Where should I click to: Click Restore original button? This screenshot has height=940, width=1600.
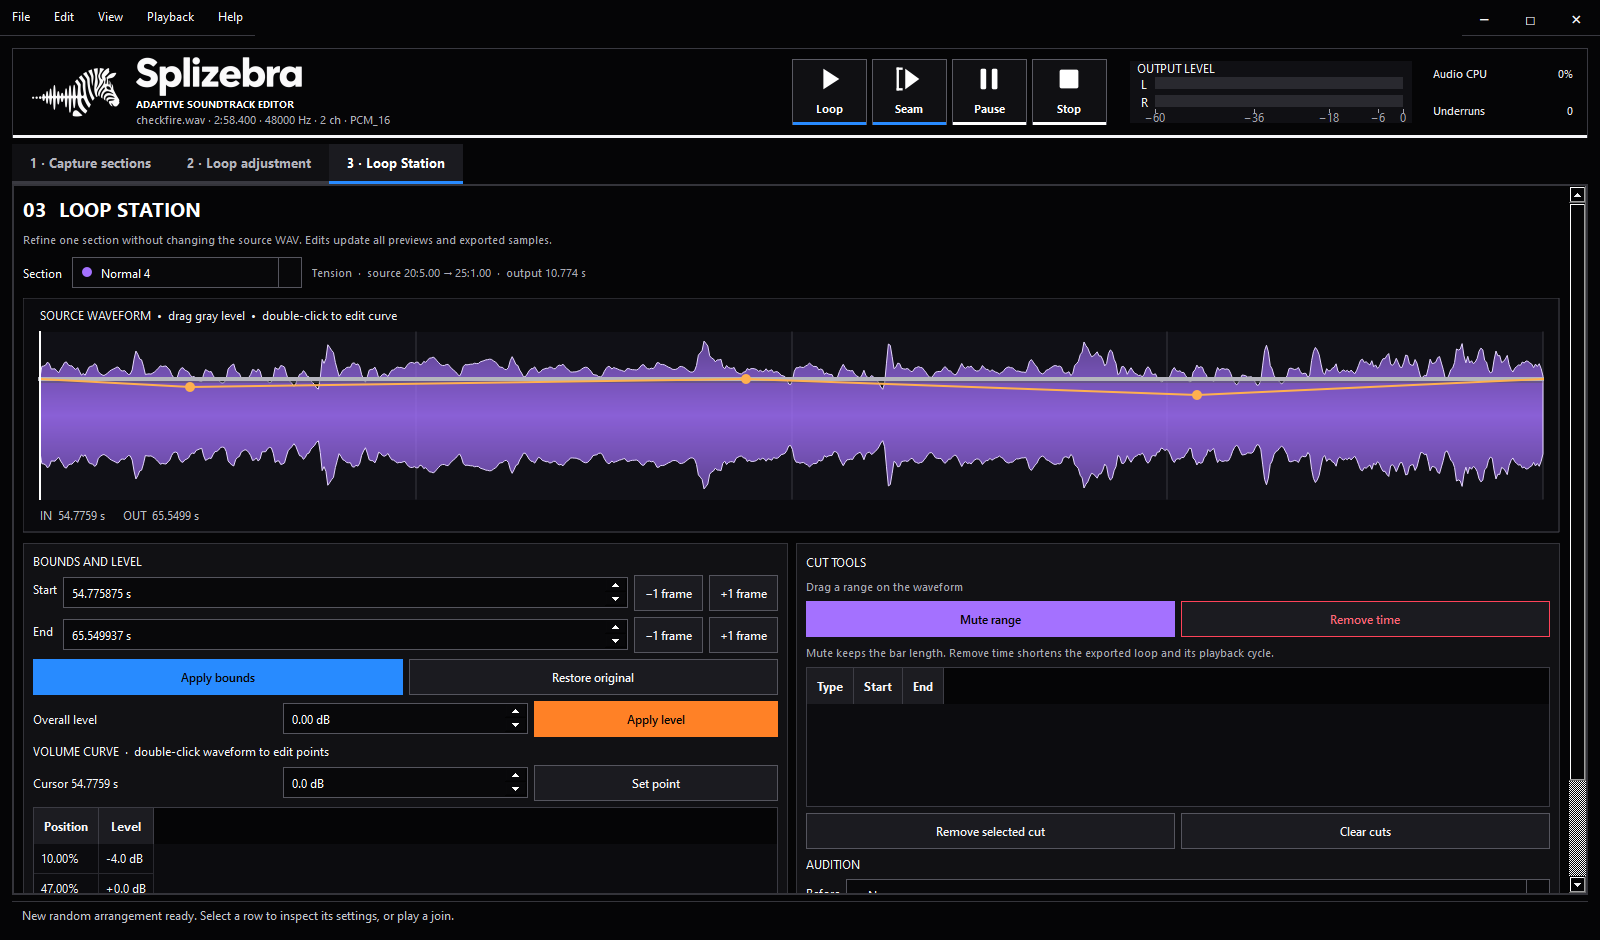pos(593,677)
